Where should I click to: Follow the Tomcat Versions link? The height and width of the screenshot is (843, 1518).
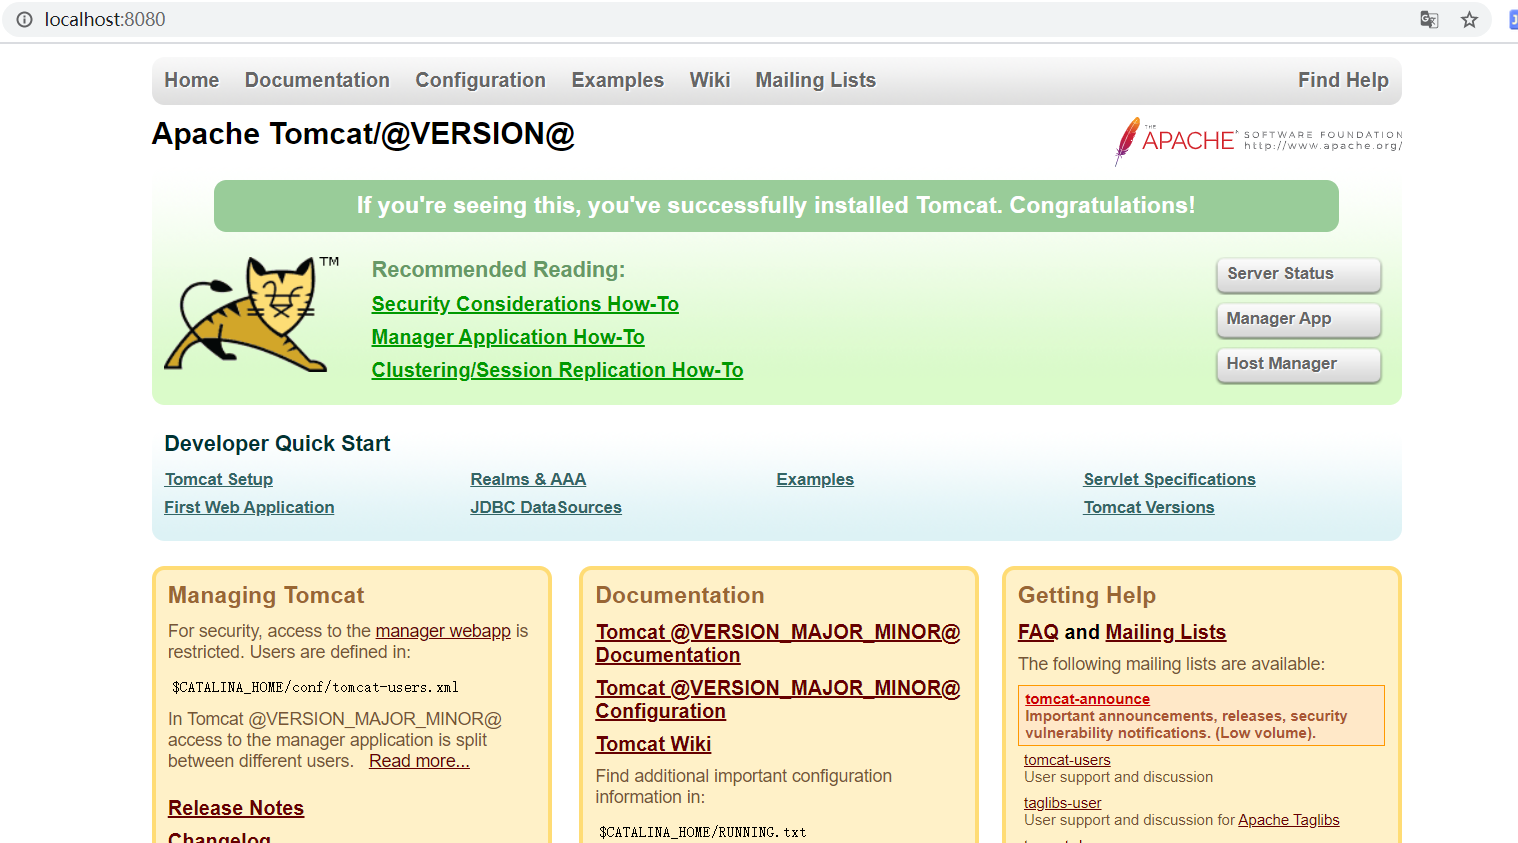pos(1149,508)
